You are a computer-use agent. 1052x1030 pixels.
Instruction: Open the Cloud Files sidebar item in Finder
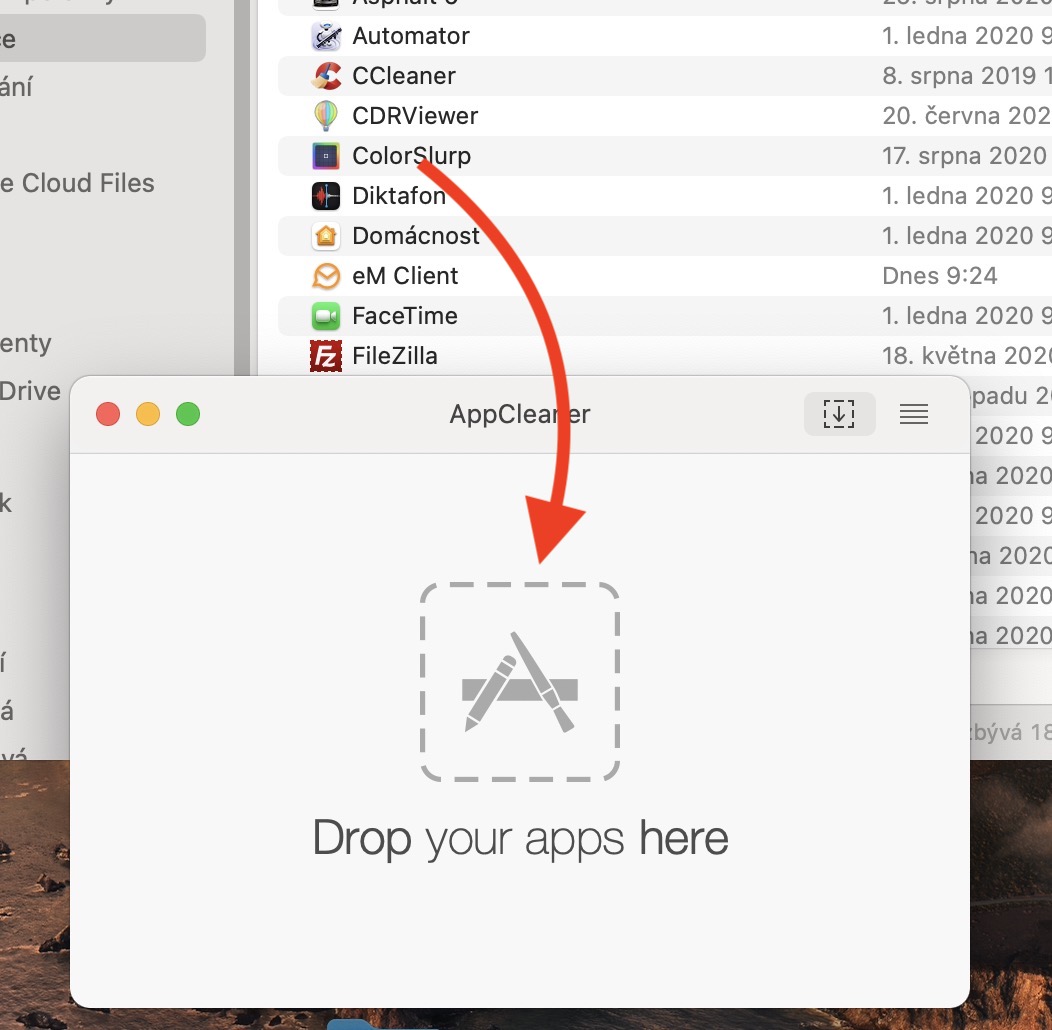[x=78, y=183]
